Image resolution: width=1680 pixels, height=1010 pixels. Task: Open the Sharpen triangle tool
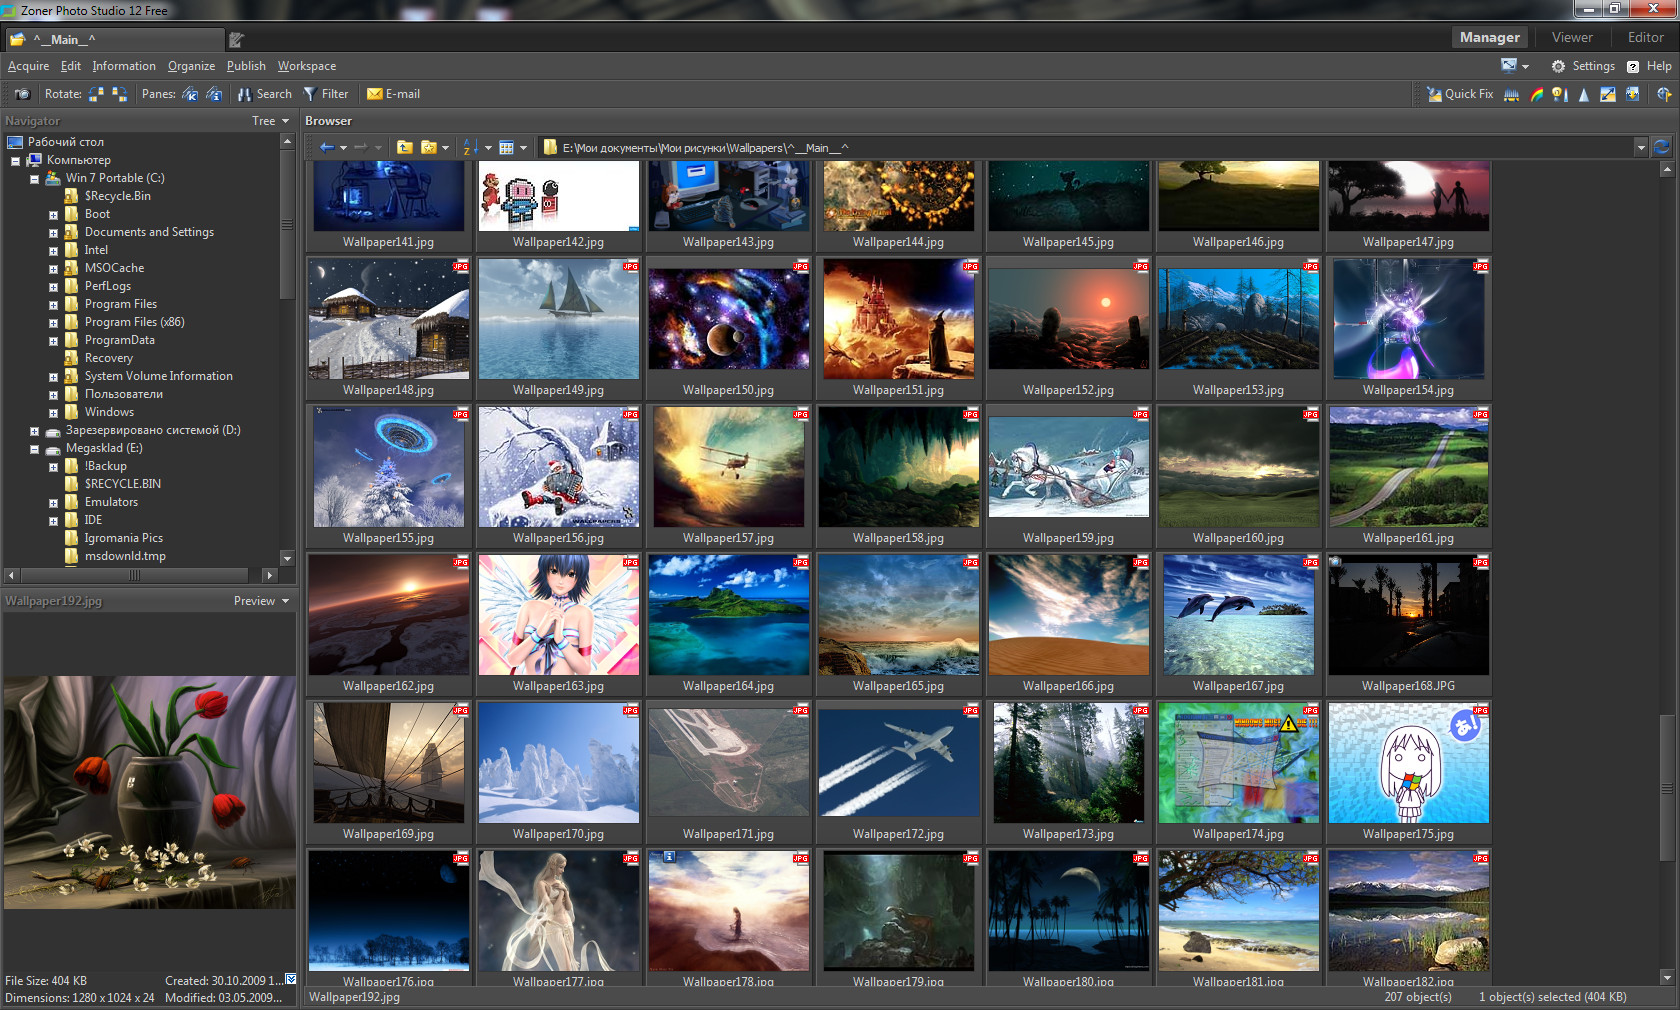tap(1583, 94)
